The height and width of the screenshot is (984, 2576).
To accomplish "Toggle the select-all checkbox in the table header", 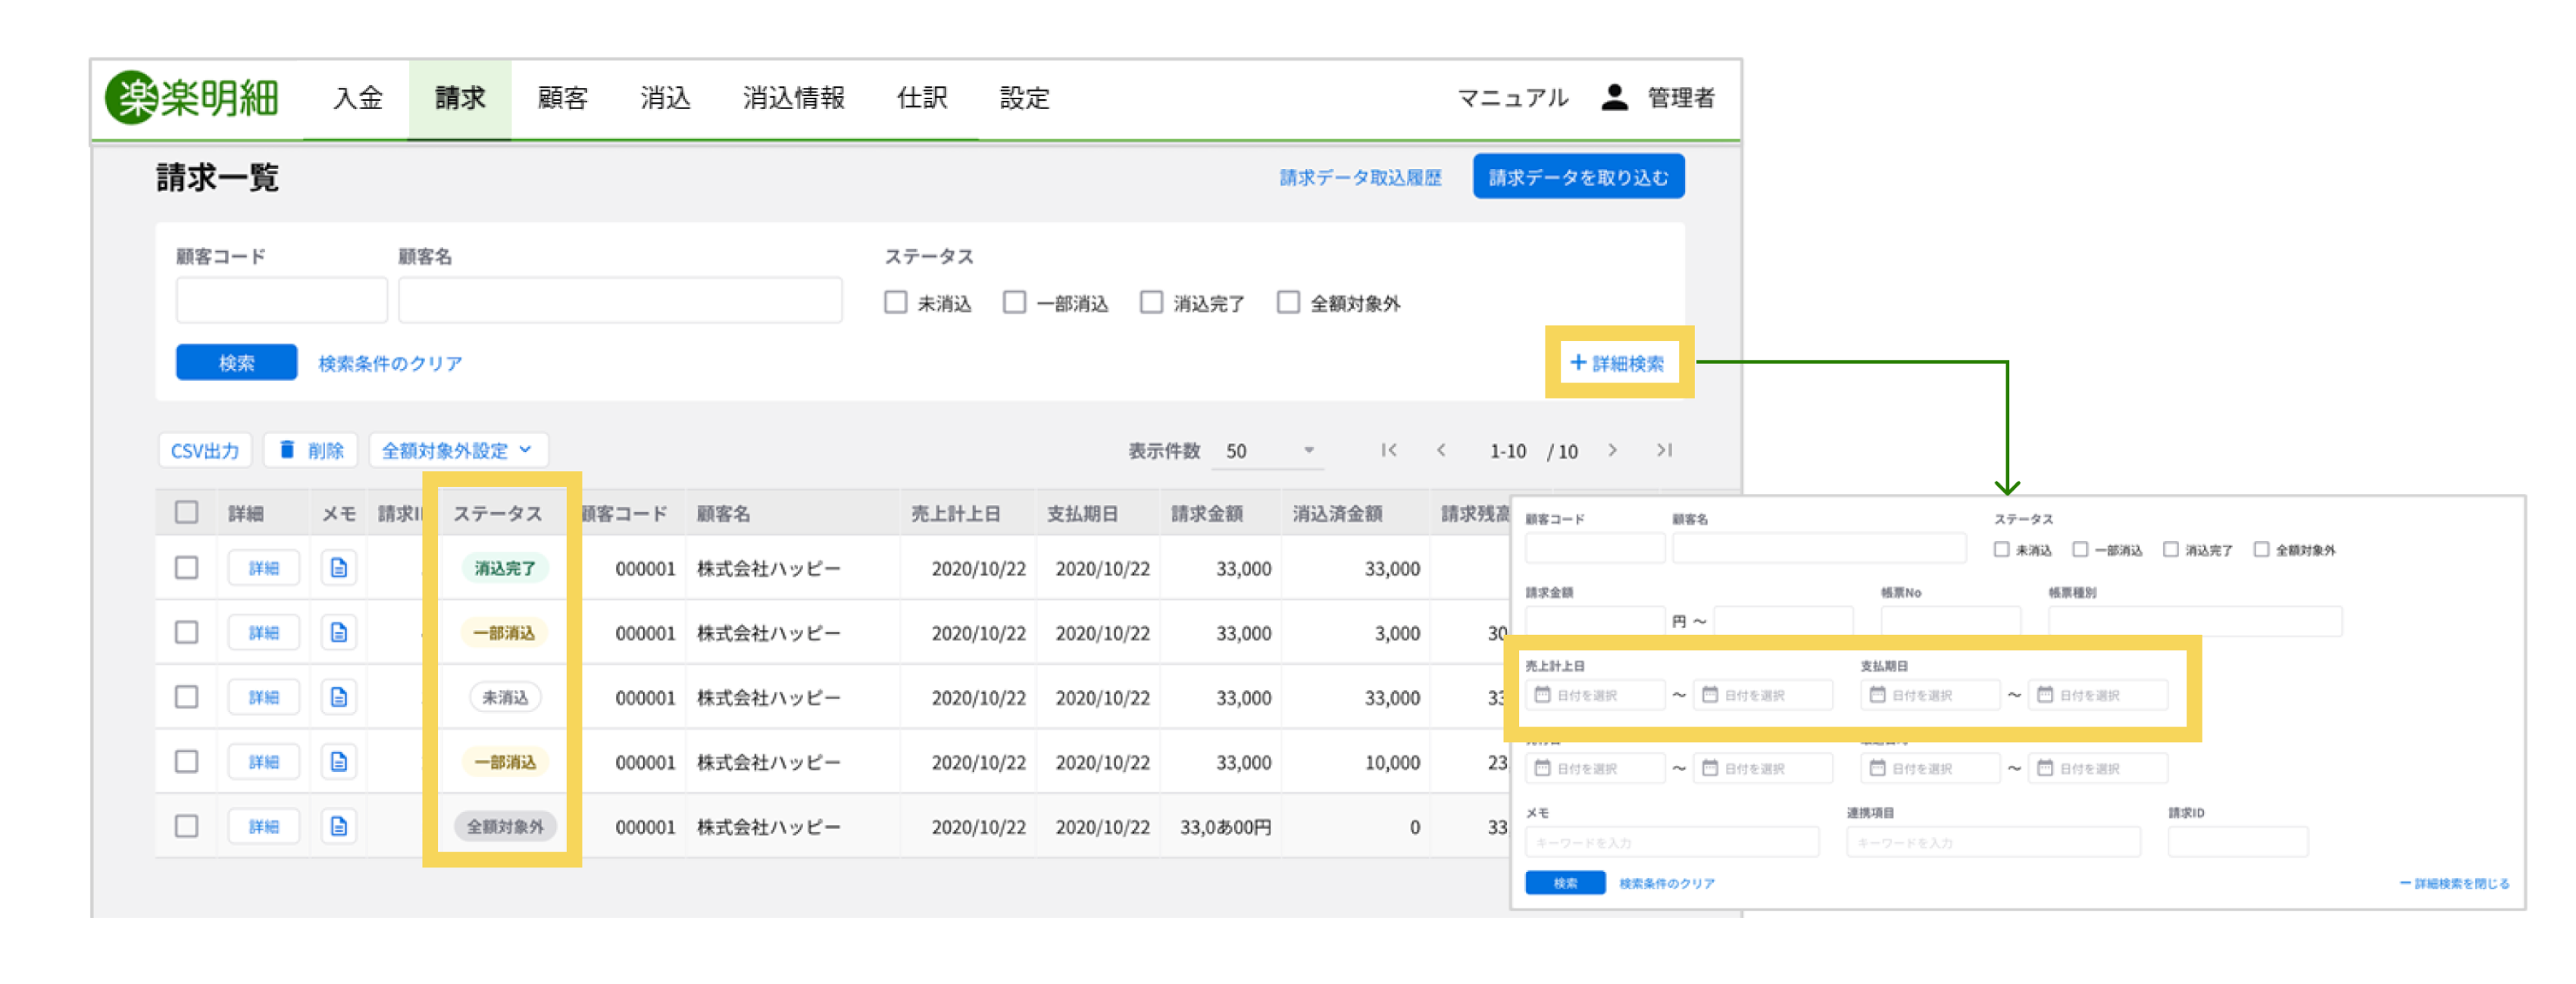I will point(186,512).
